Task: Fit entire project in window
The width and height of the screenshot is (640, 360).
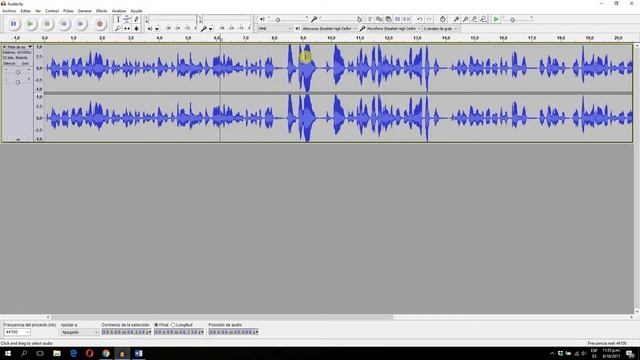Action: point(483,19)
